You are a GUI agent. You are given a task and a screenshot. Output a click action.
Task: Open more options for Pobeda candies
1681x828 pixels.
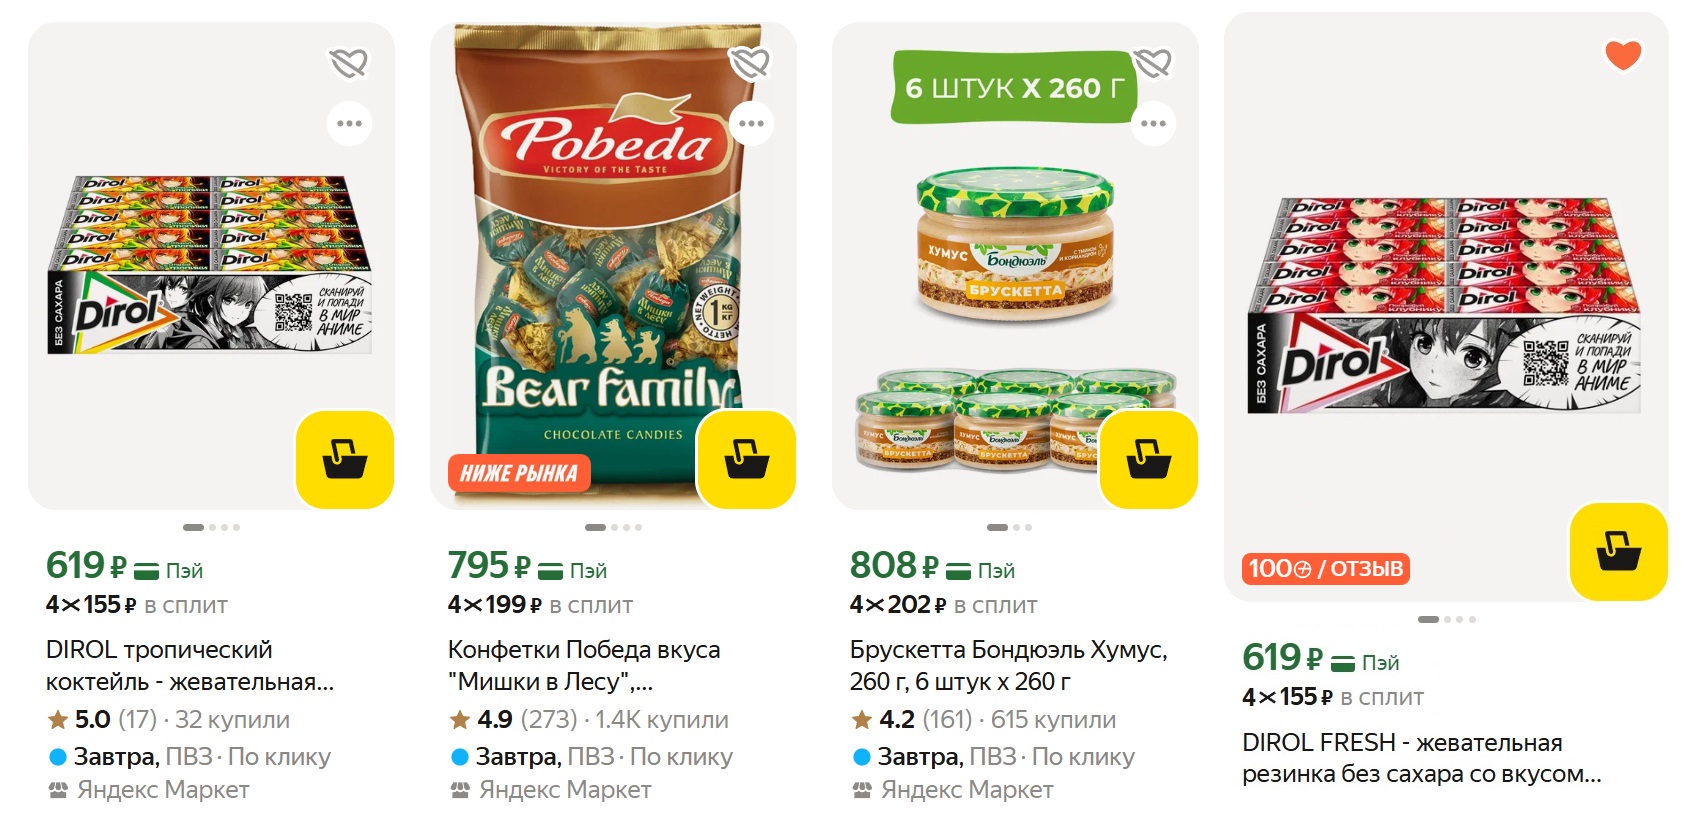click(x=751, y=124)
